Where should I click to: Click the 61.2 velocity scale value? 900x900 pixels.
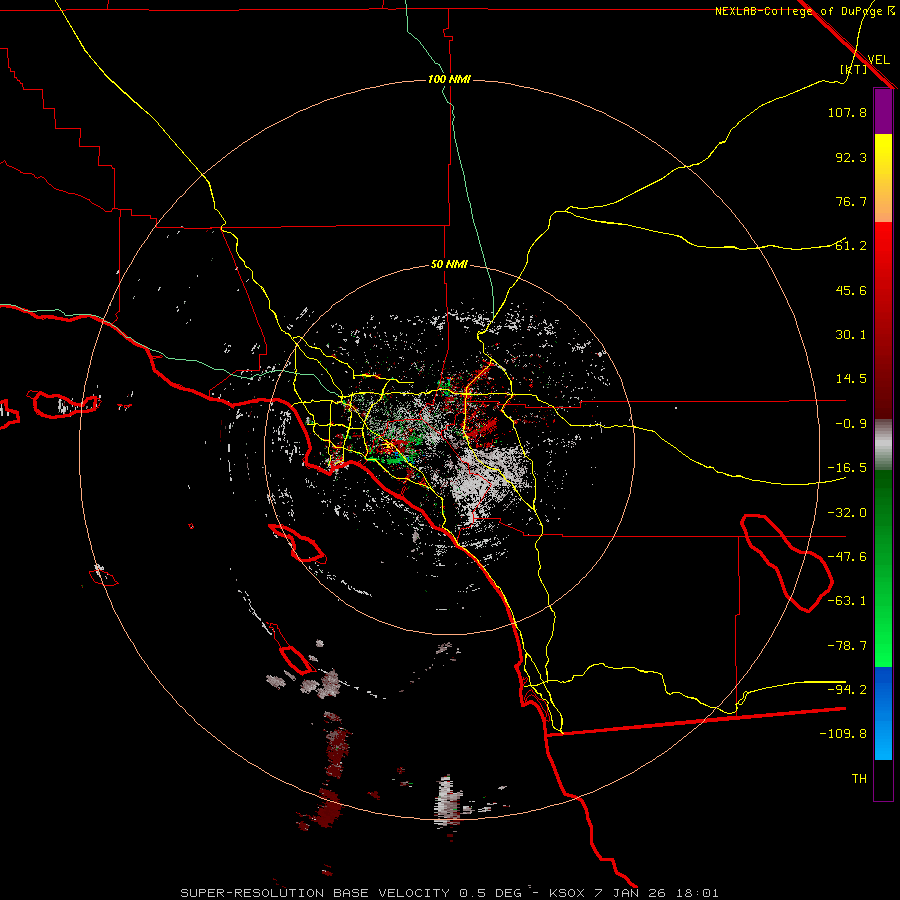pos(851,246)
